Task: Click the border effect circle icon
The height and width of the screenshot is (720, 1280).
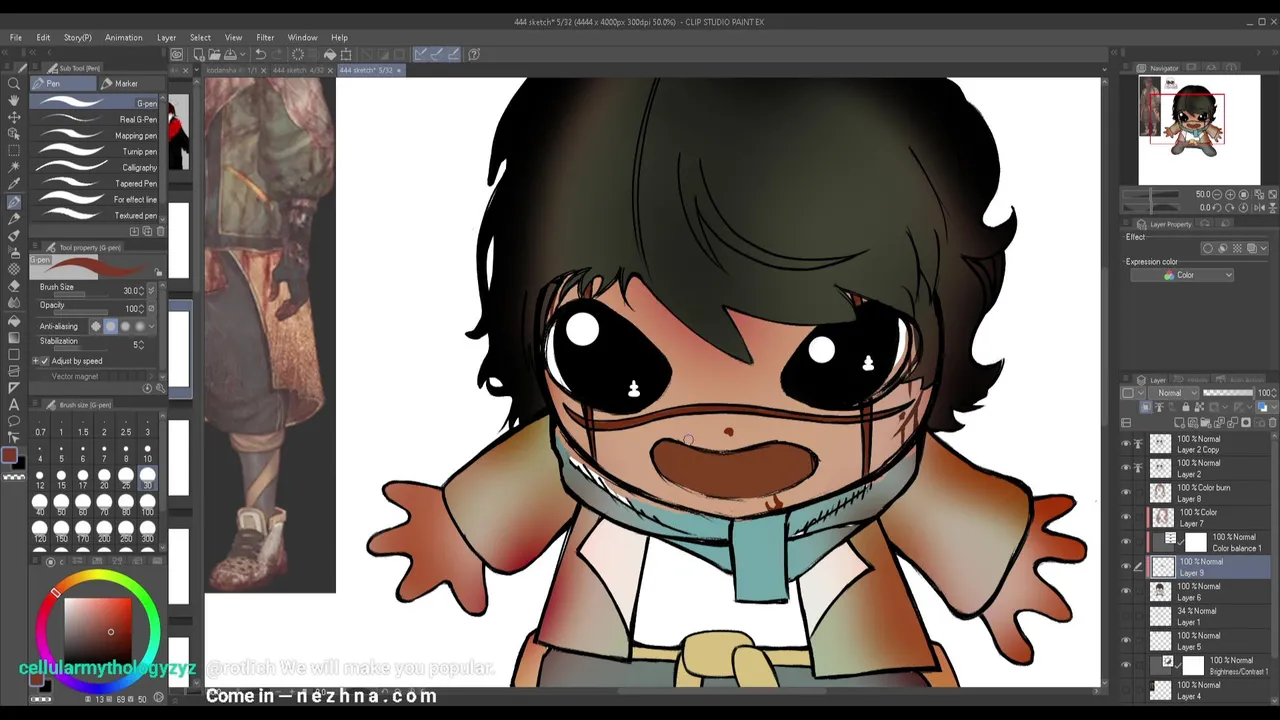Action: 1208,248
